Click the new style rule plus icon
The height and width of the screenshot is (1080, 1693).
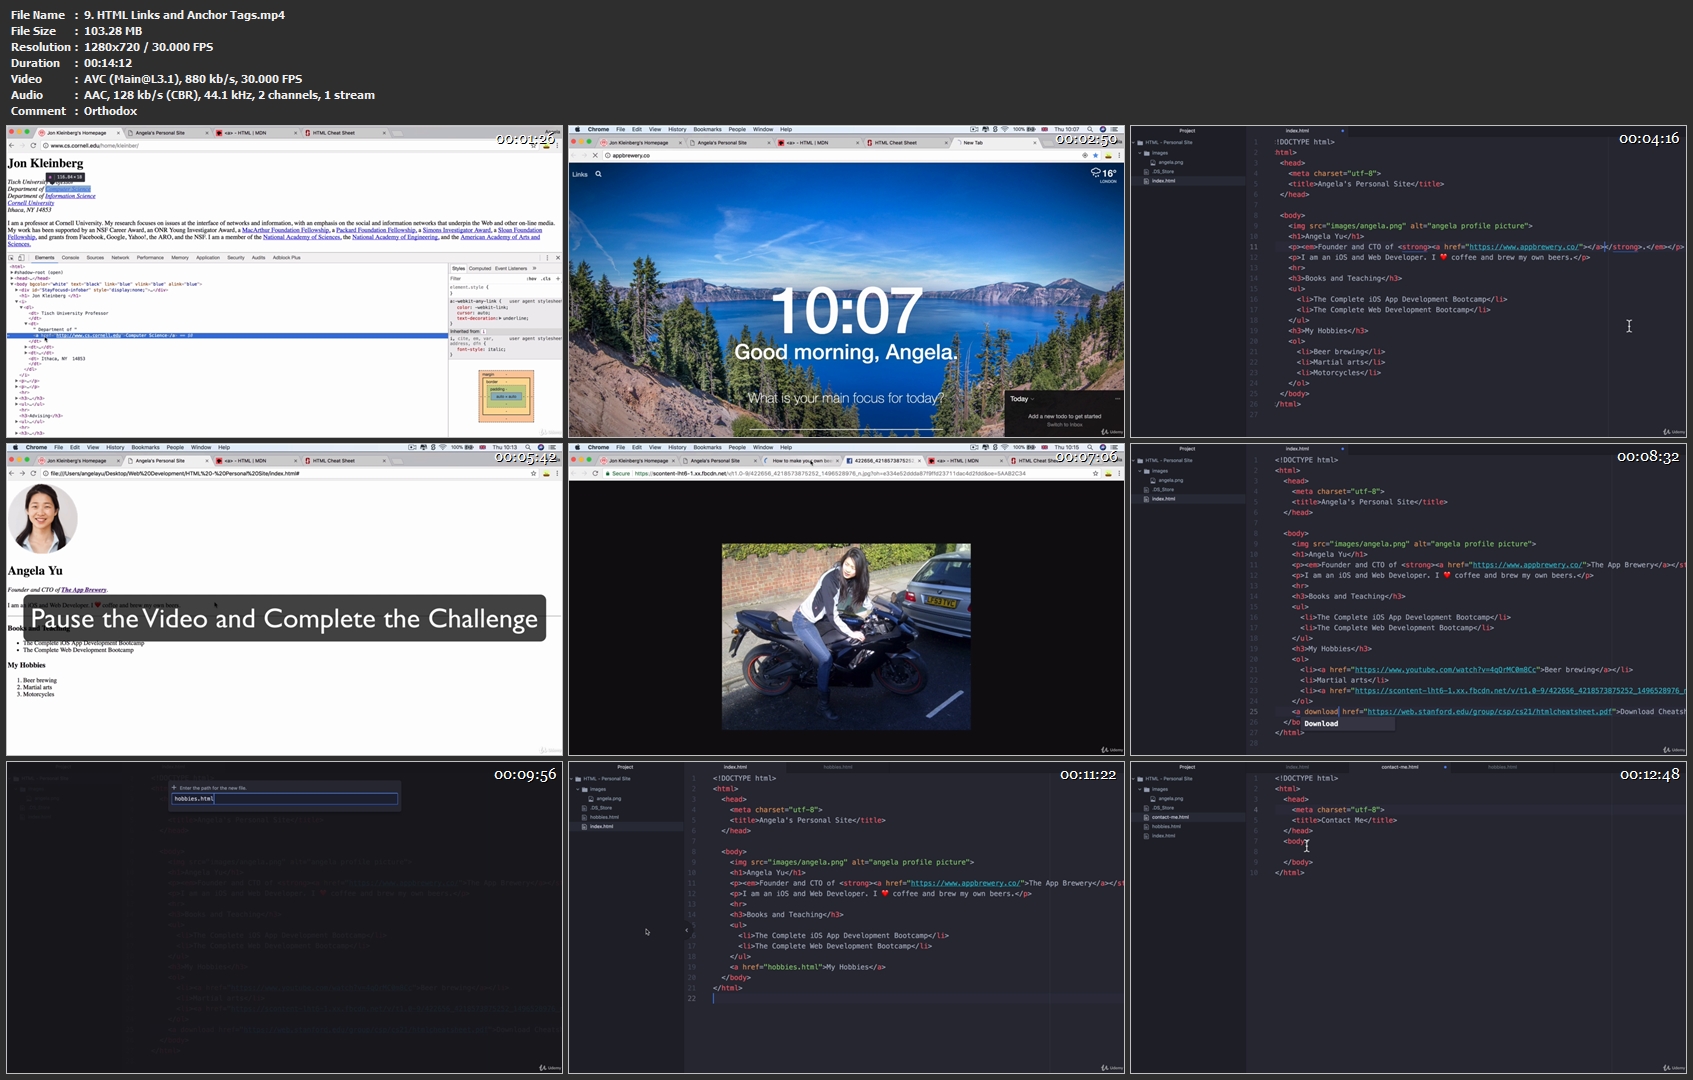[557, 278]
